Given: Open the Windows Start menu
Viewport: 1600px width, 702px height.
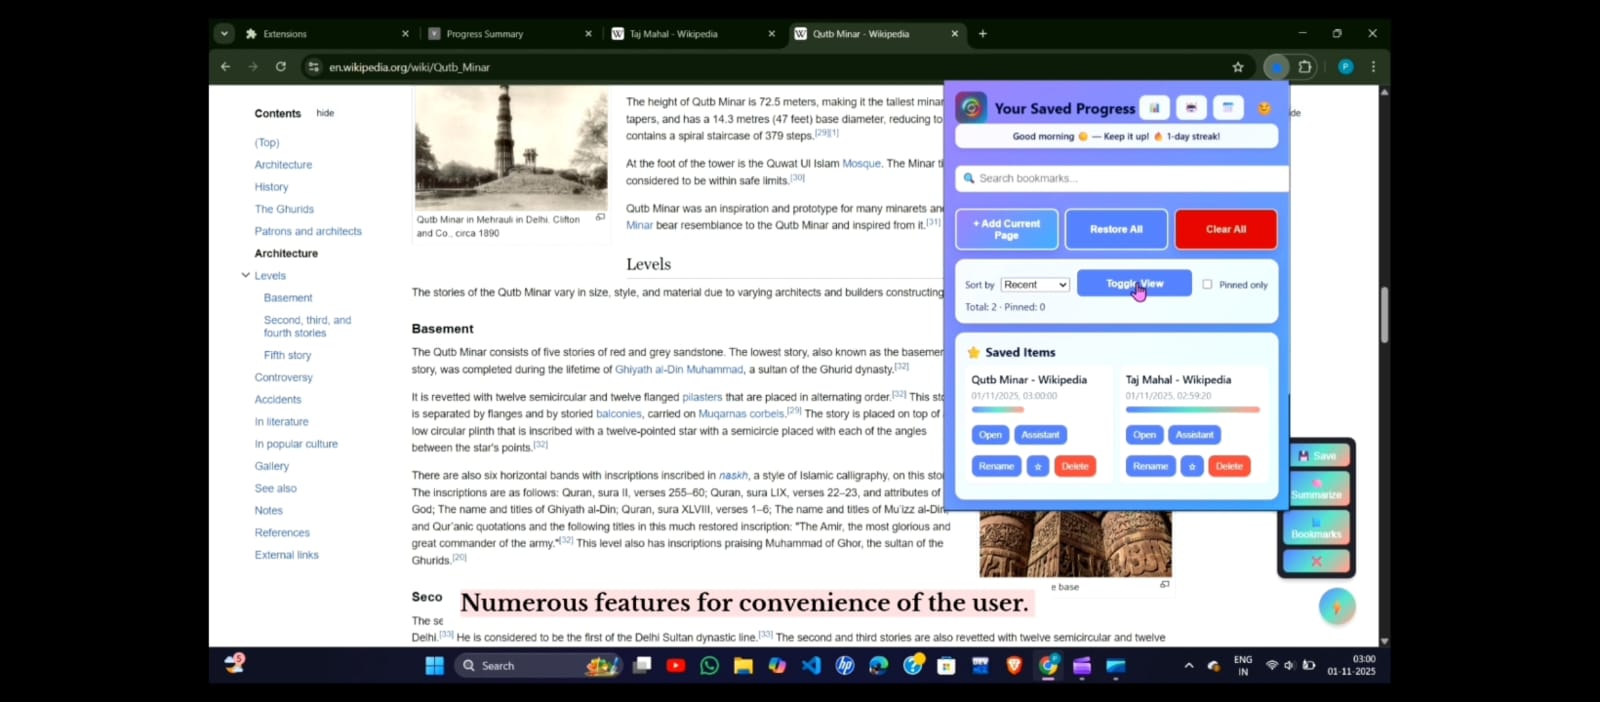Looking at the screenshot, I should click(434, 666).
